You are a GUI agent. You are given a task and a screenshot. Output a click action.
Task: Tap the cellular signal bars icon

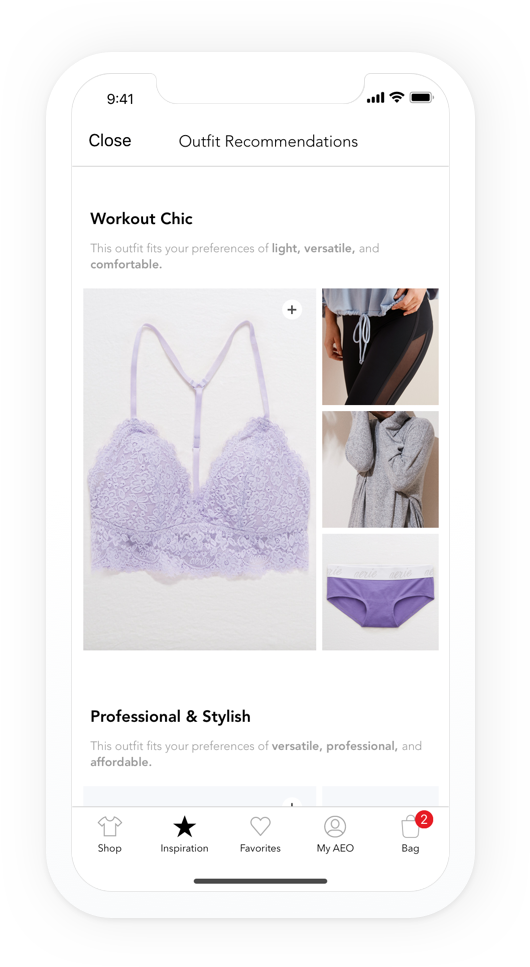[376, 97]
